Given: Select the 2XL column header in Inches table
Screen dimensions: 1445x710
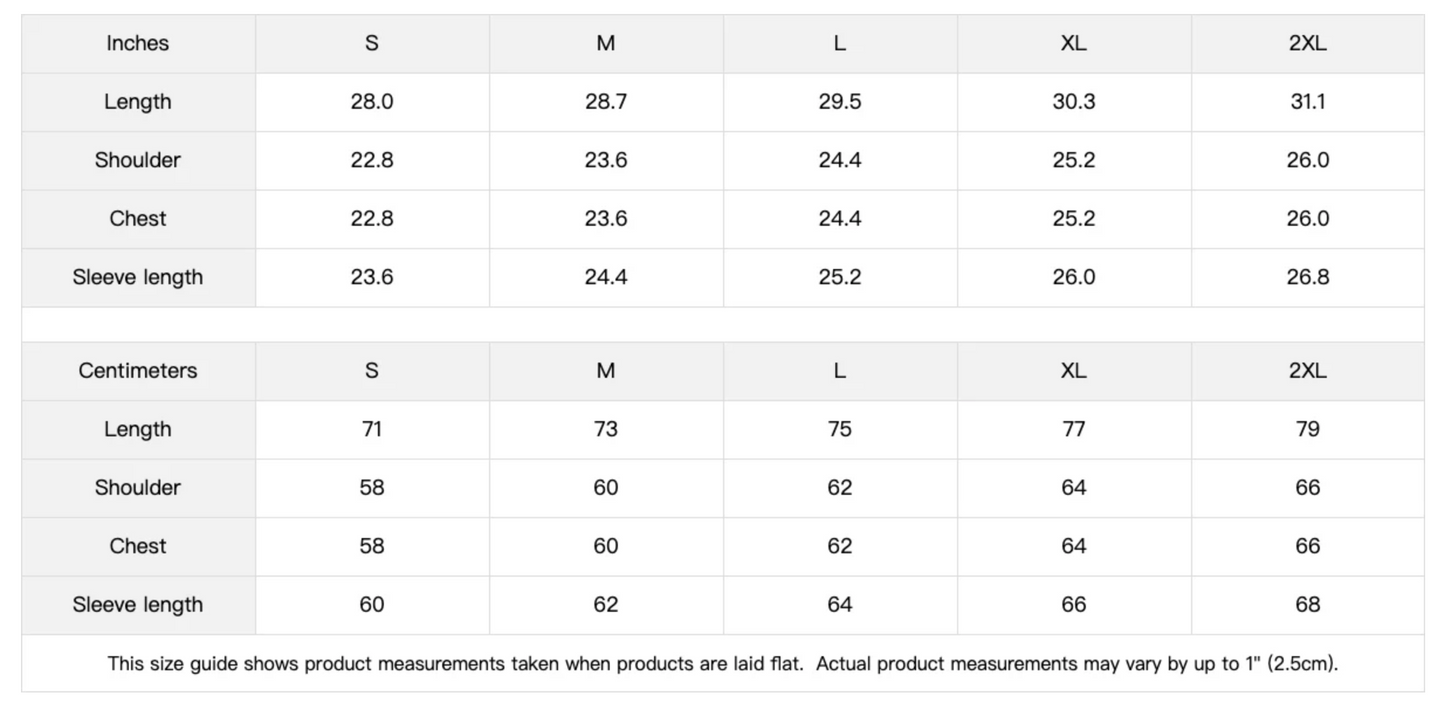Looking at the screenshot, I should (1307, 43).
